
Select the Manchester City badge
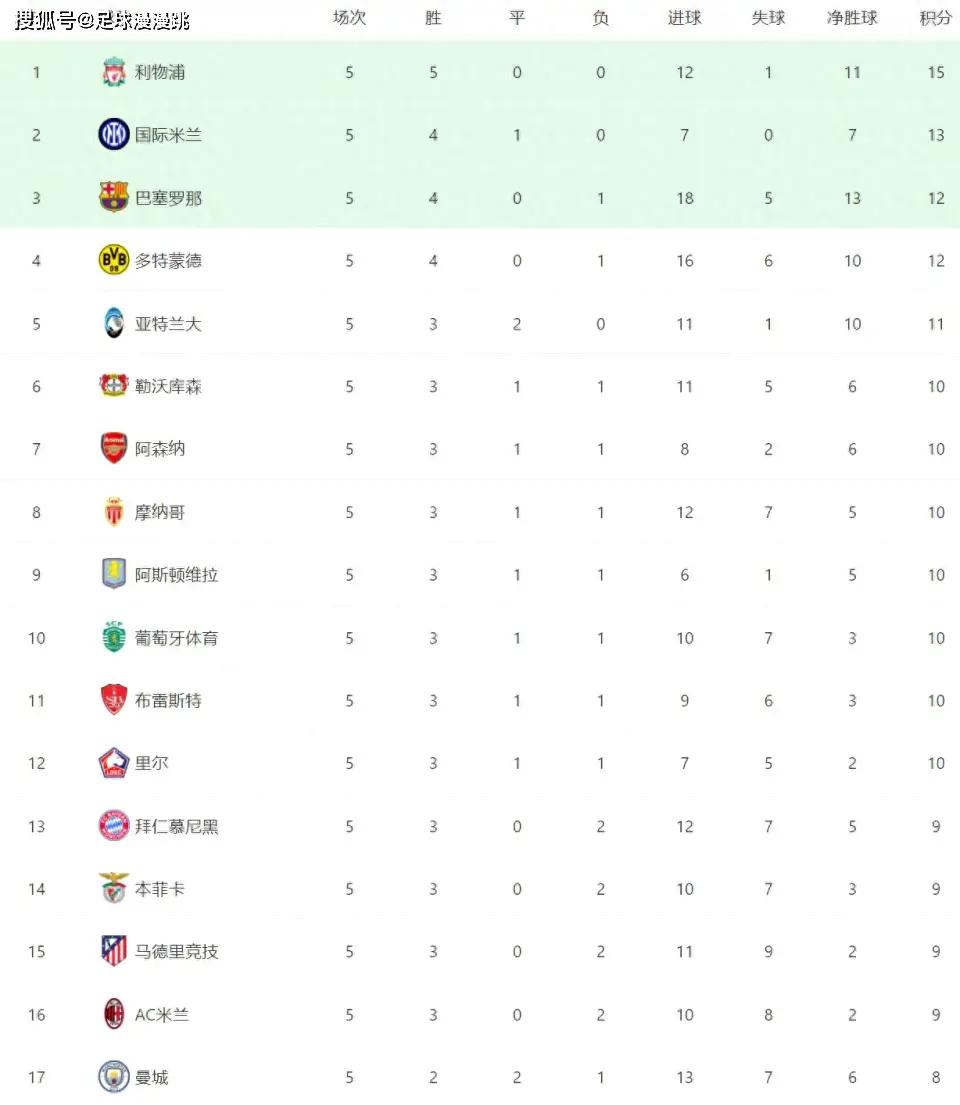tap(113, 1077)
